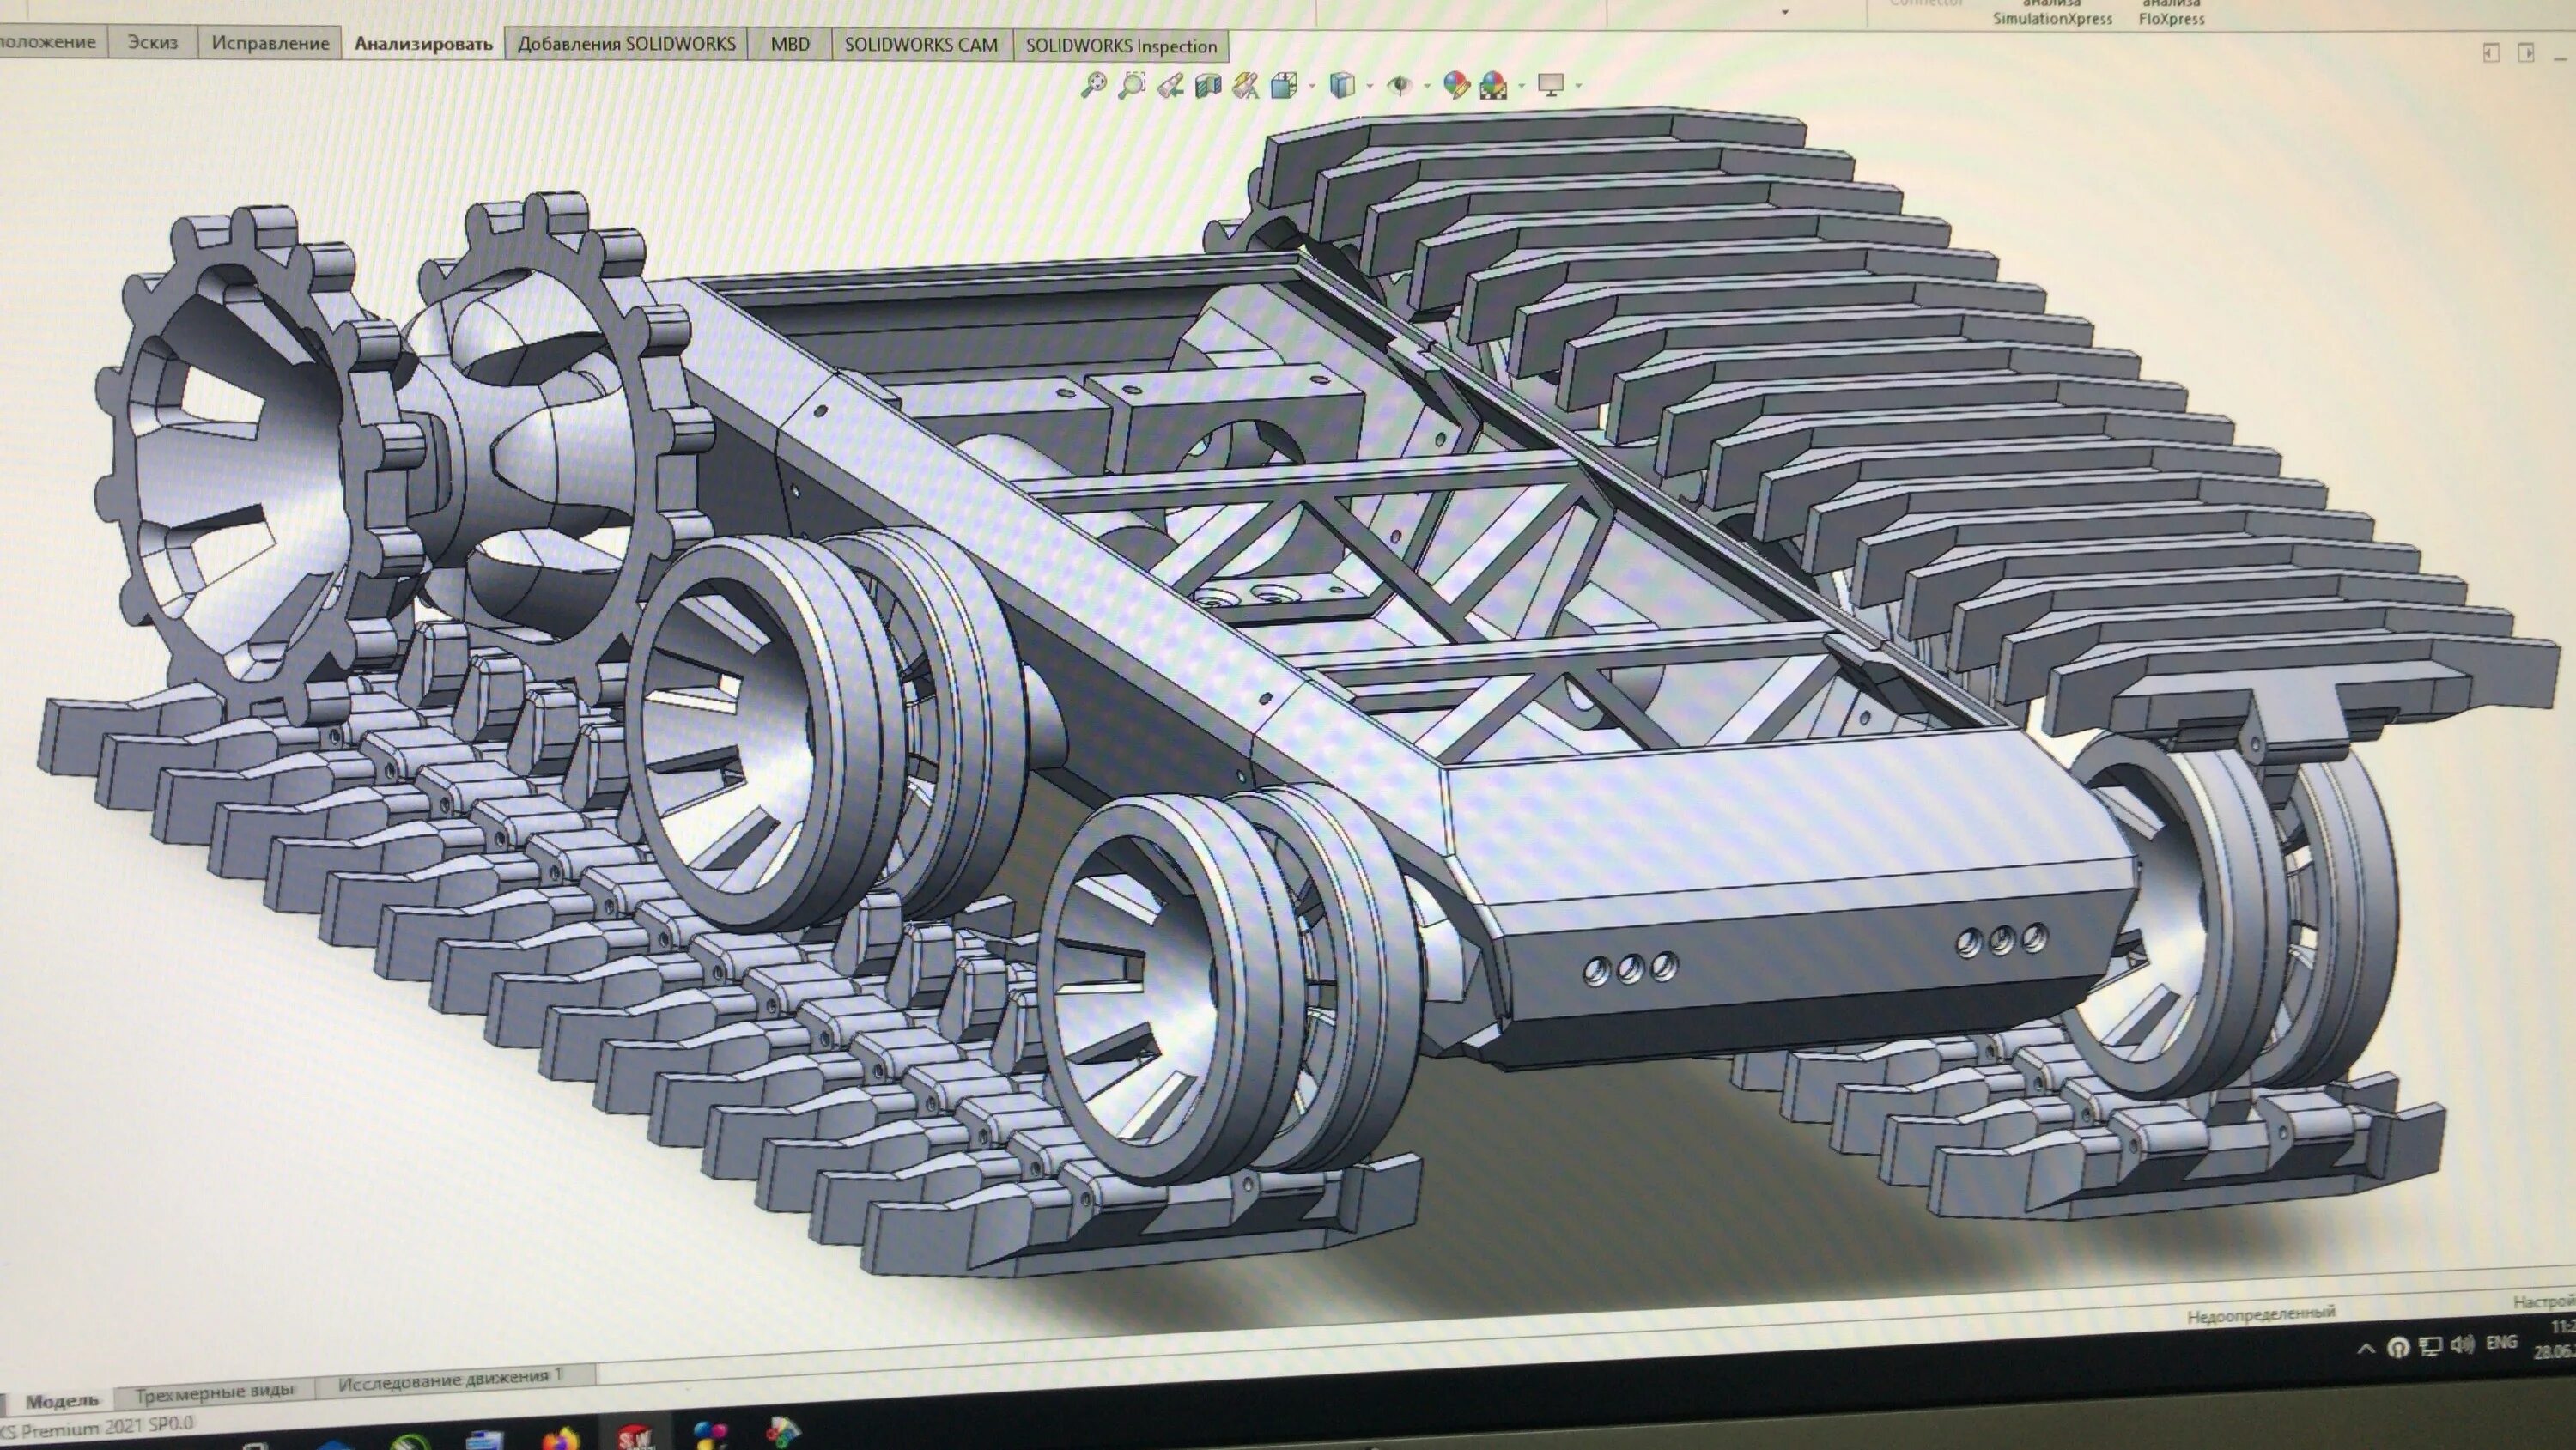2576x1450 pixels.
Task: Click the Edit Appearance color ball icon
Action: click(1456, 86)
